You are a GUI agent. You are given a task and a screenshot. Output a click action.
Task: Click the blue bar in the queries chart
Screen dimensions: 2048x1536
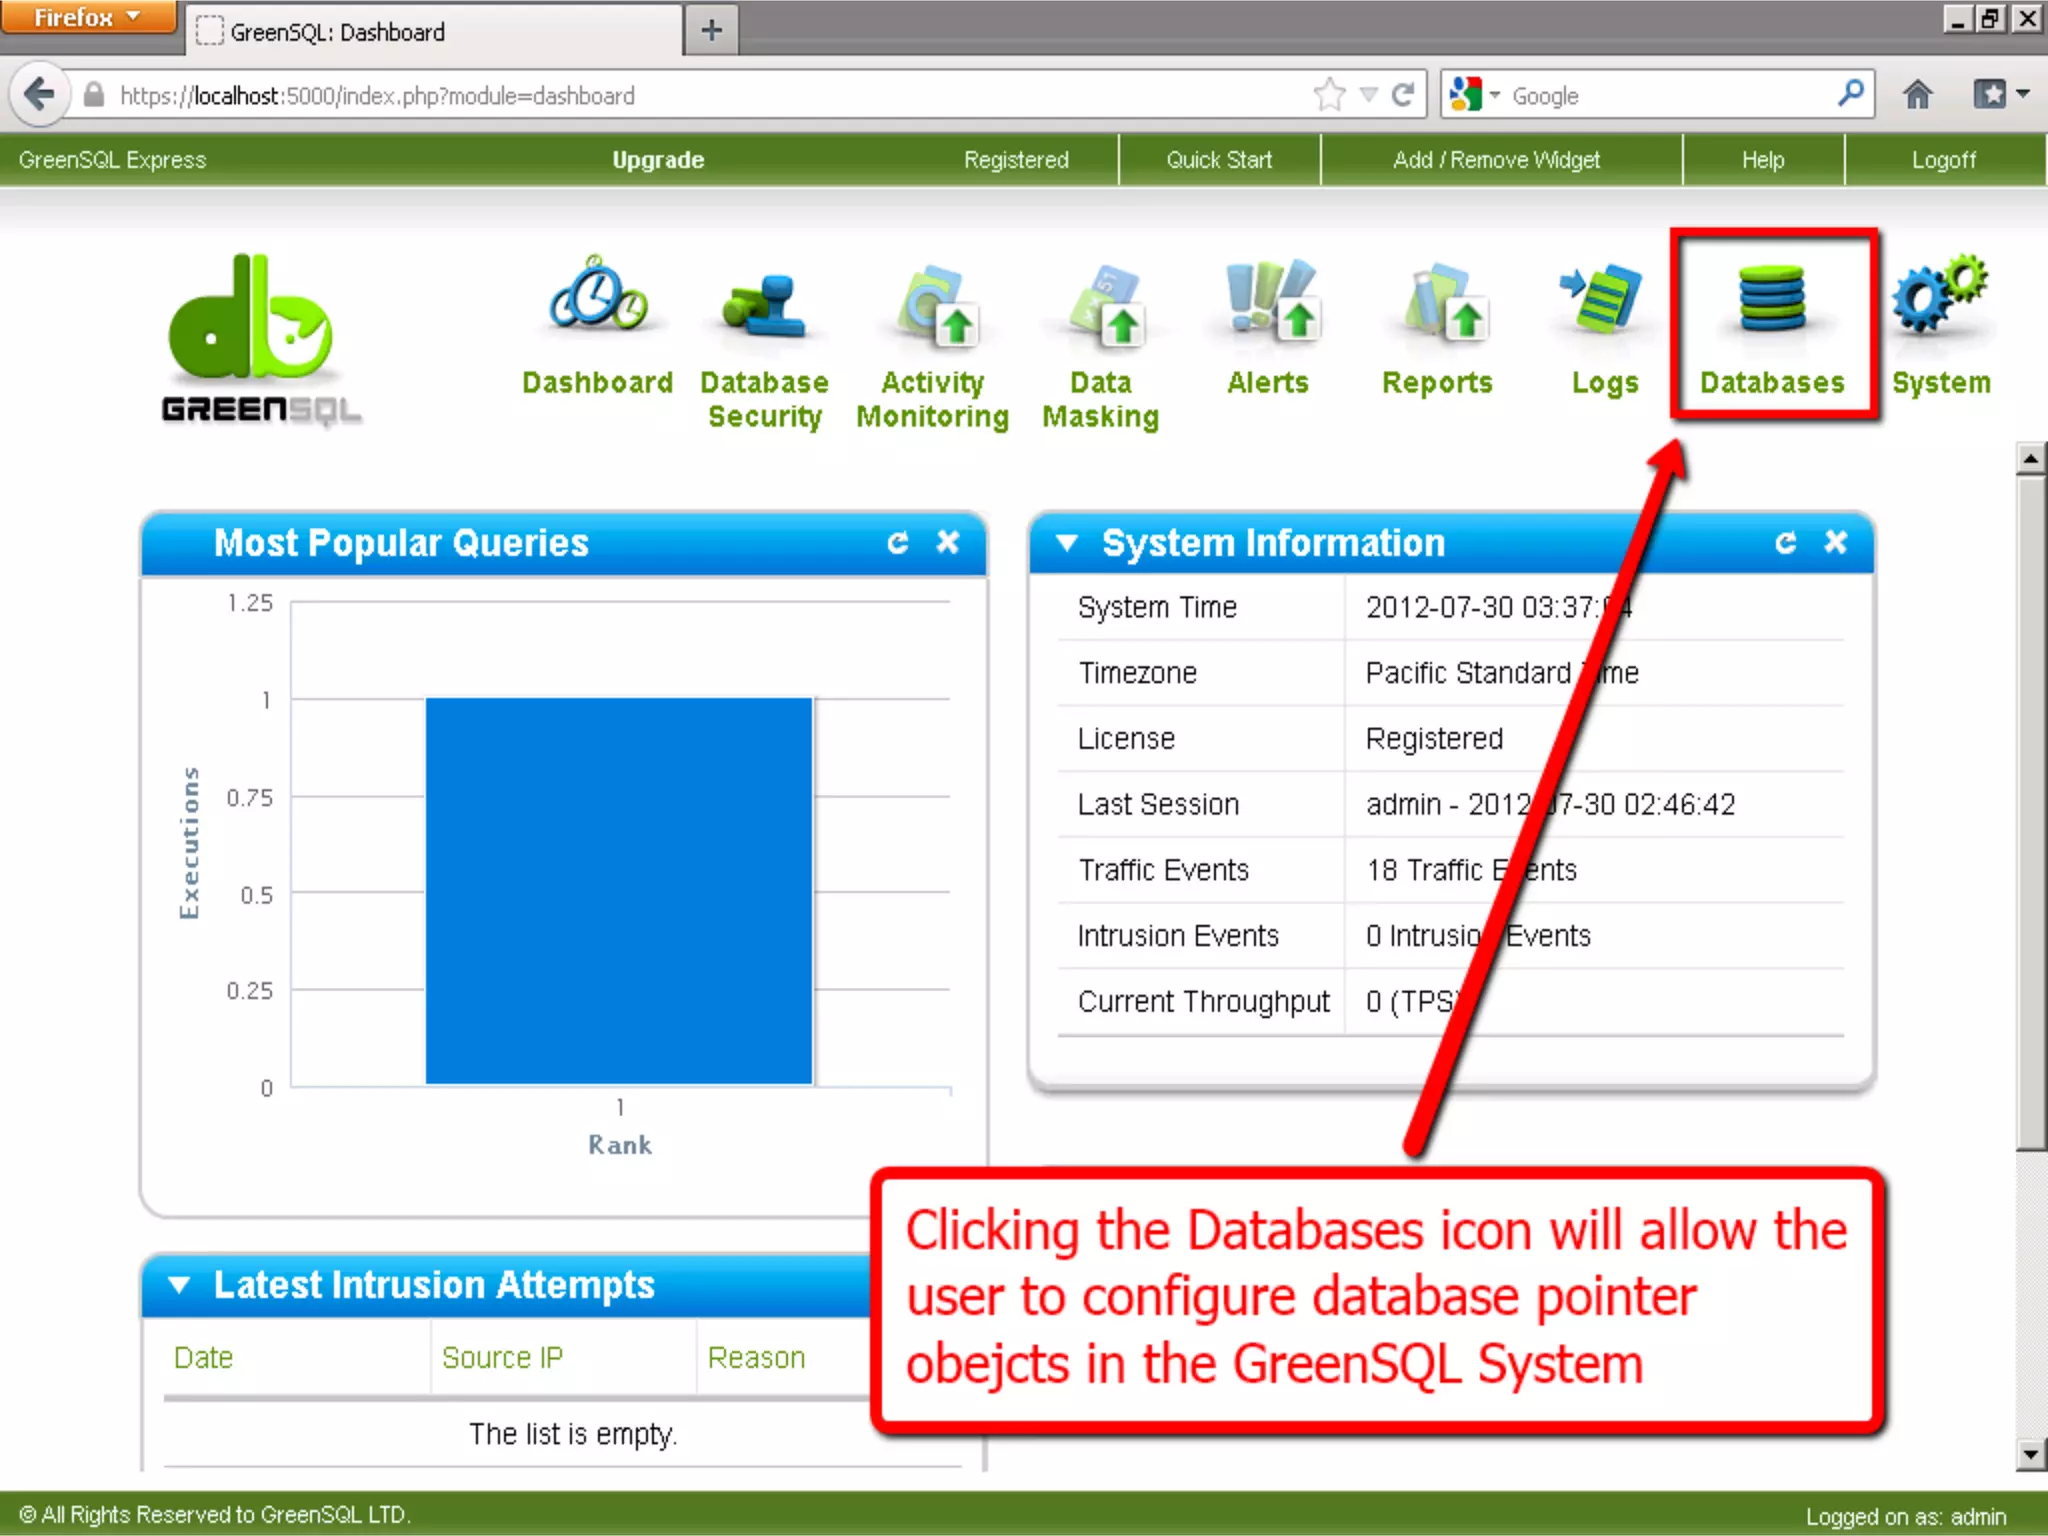coord(619,890)
